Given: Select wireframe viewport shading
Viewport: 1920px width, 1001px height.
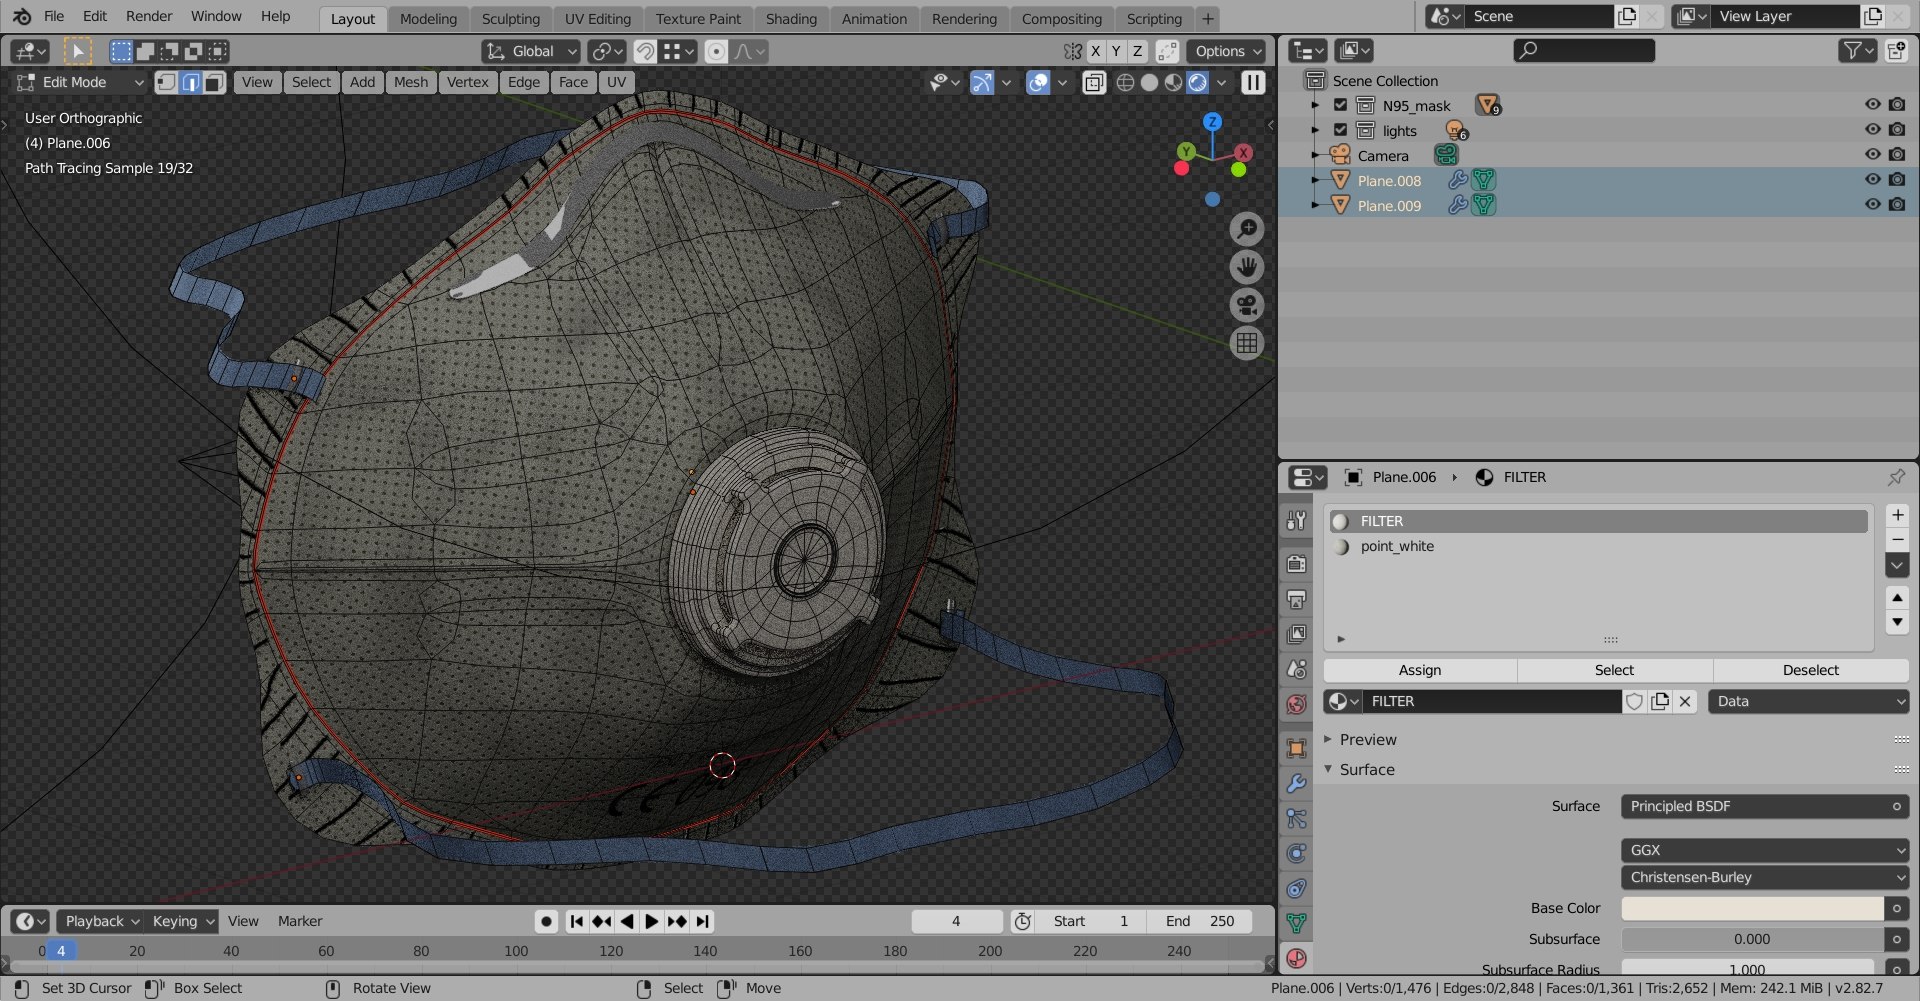Looking at the screenshot, I should coord(1125,83).
